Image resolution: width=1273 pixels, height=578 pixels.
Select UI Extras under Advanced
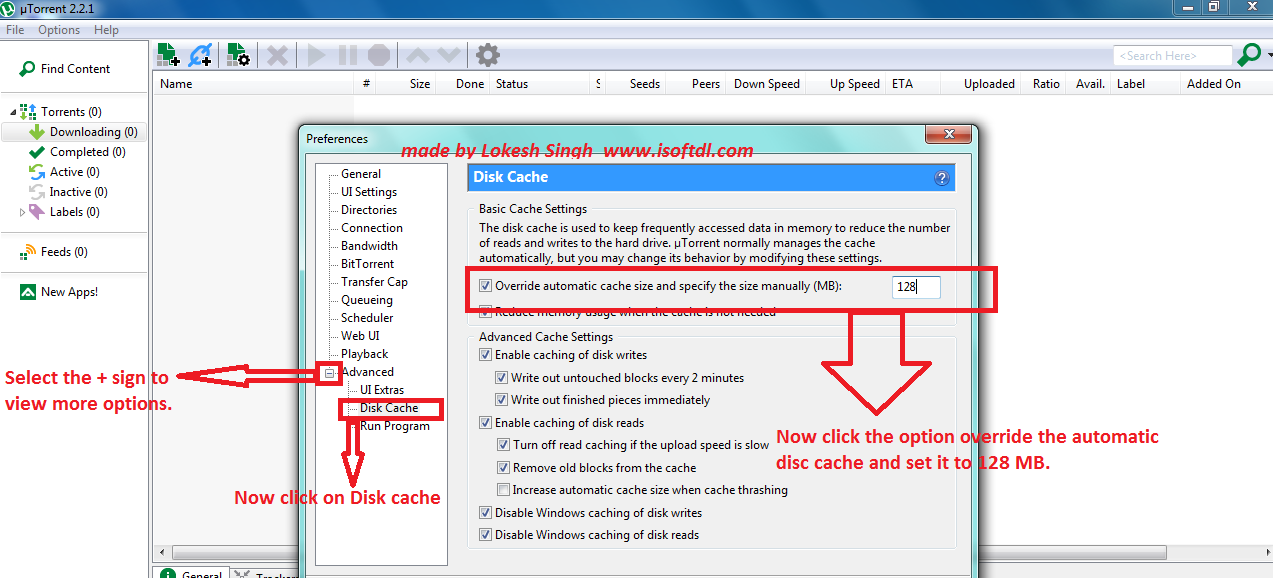pos(382,390)
